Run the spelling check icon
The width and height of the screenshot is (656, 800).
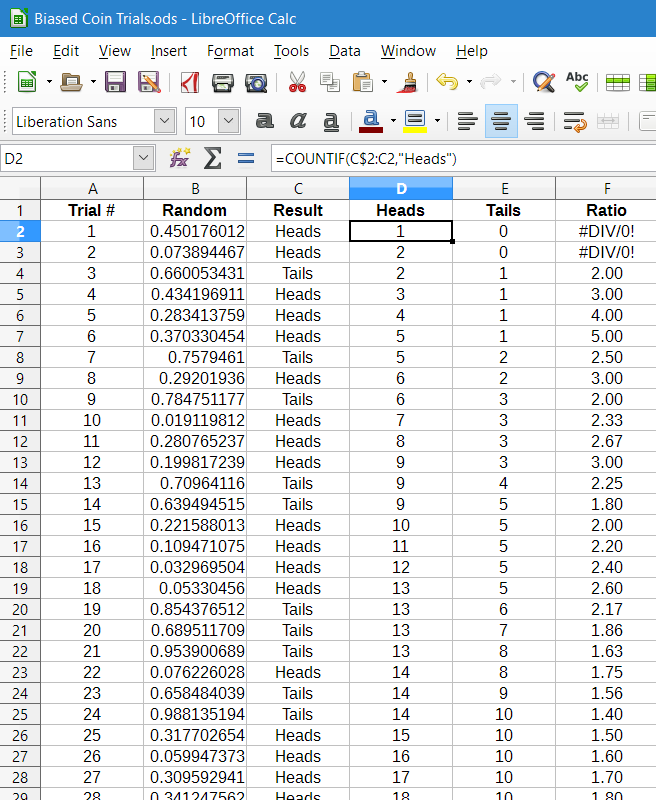pyautogui.click(x=577, y=82)
